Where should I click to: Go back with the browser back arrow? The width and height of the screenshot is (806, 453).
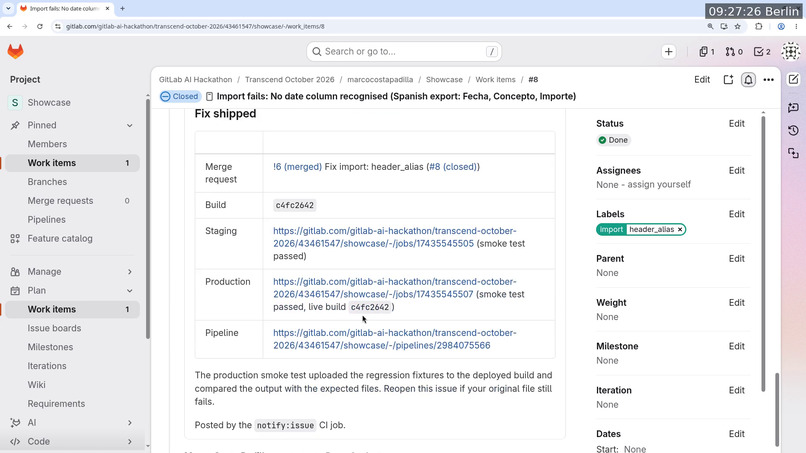click(10, 26)
